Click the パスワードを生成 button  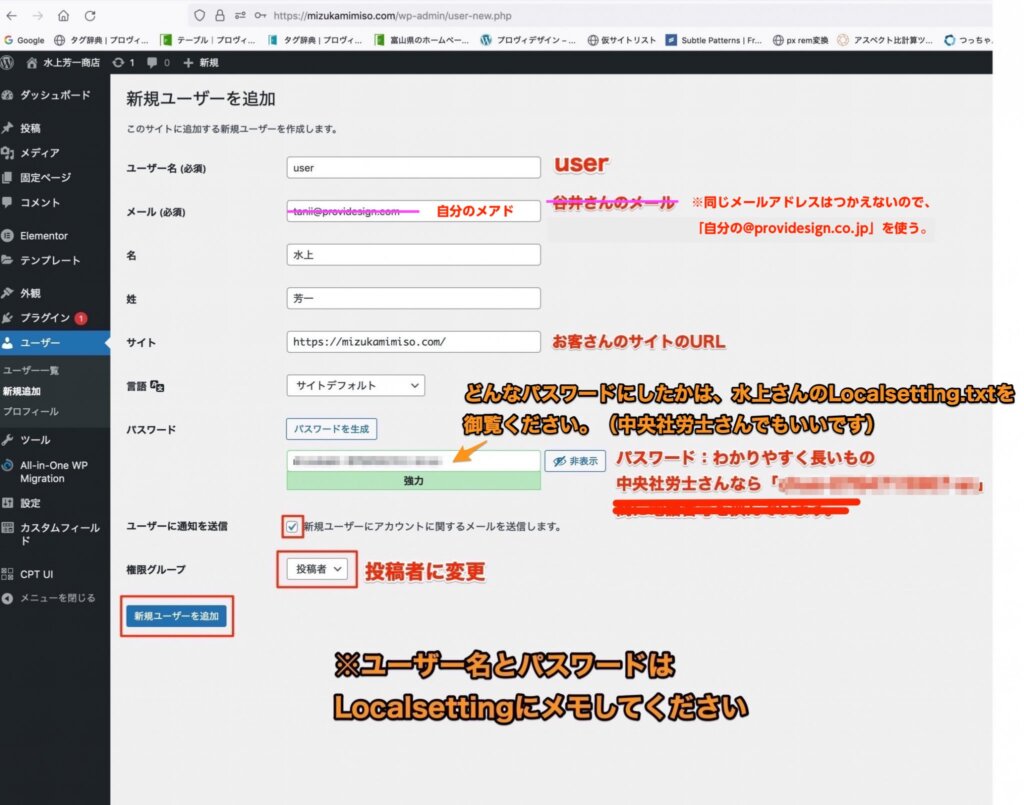tap(331, 429)
